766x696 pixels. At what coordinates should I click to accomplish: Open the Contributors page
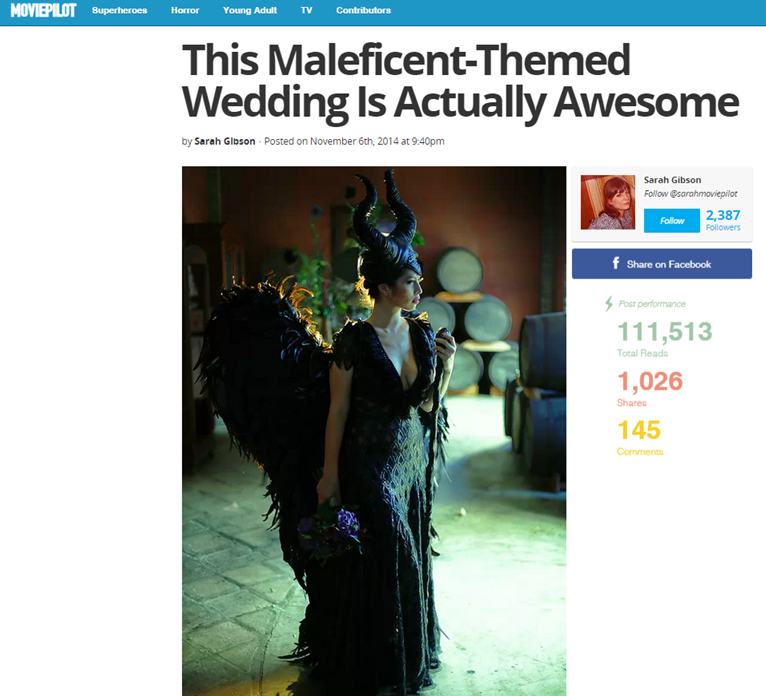[363, 10]
